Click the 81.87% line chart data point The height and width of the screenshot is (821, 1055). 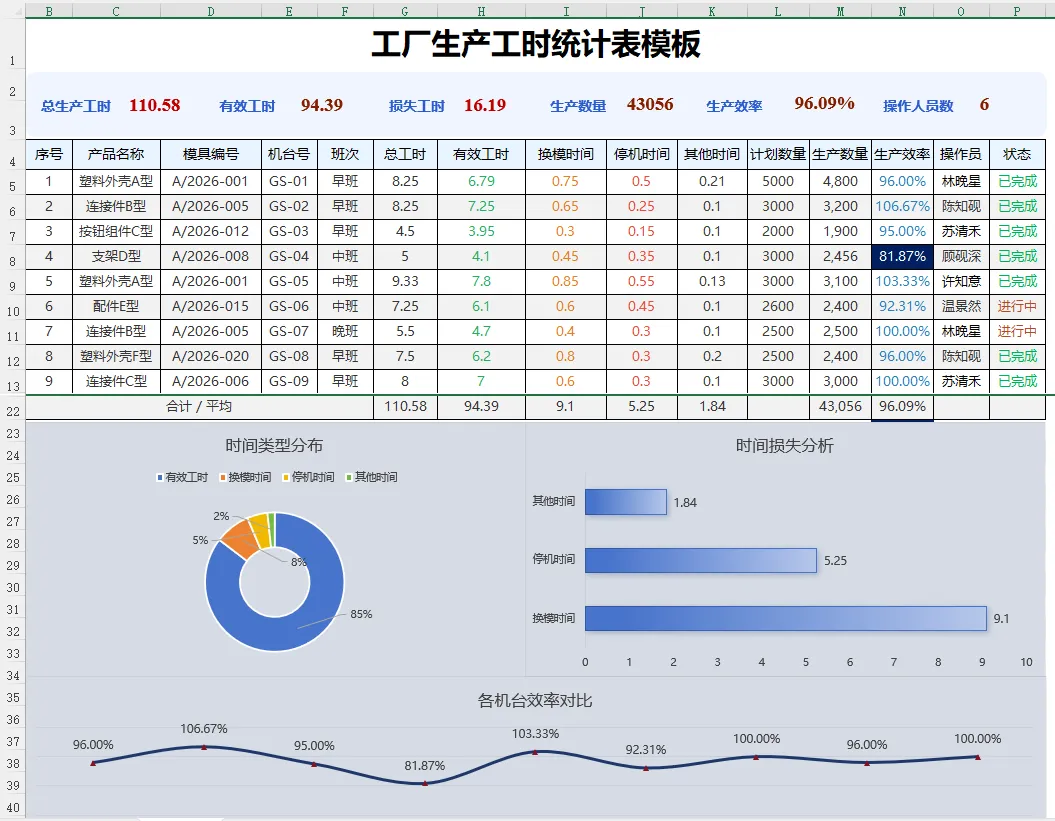pos(425,783)
